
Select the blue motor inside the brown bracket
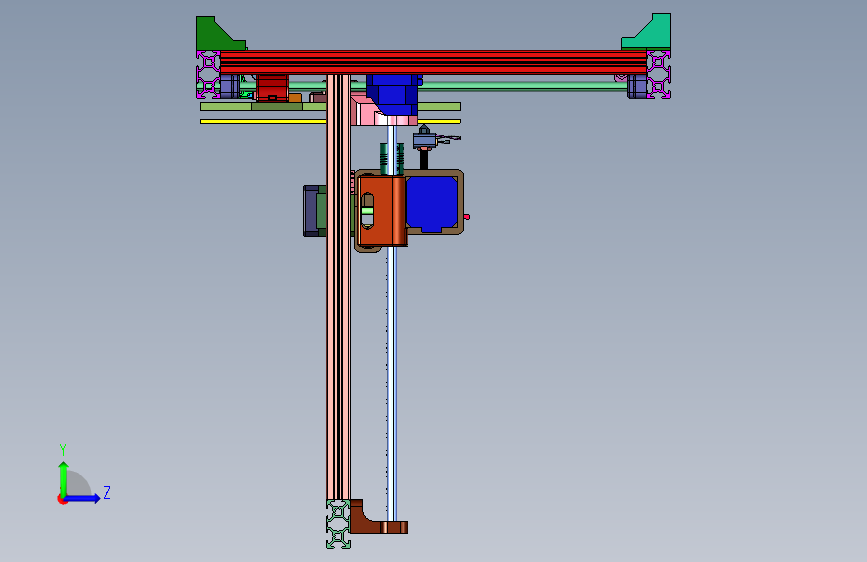432,204
